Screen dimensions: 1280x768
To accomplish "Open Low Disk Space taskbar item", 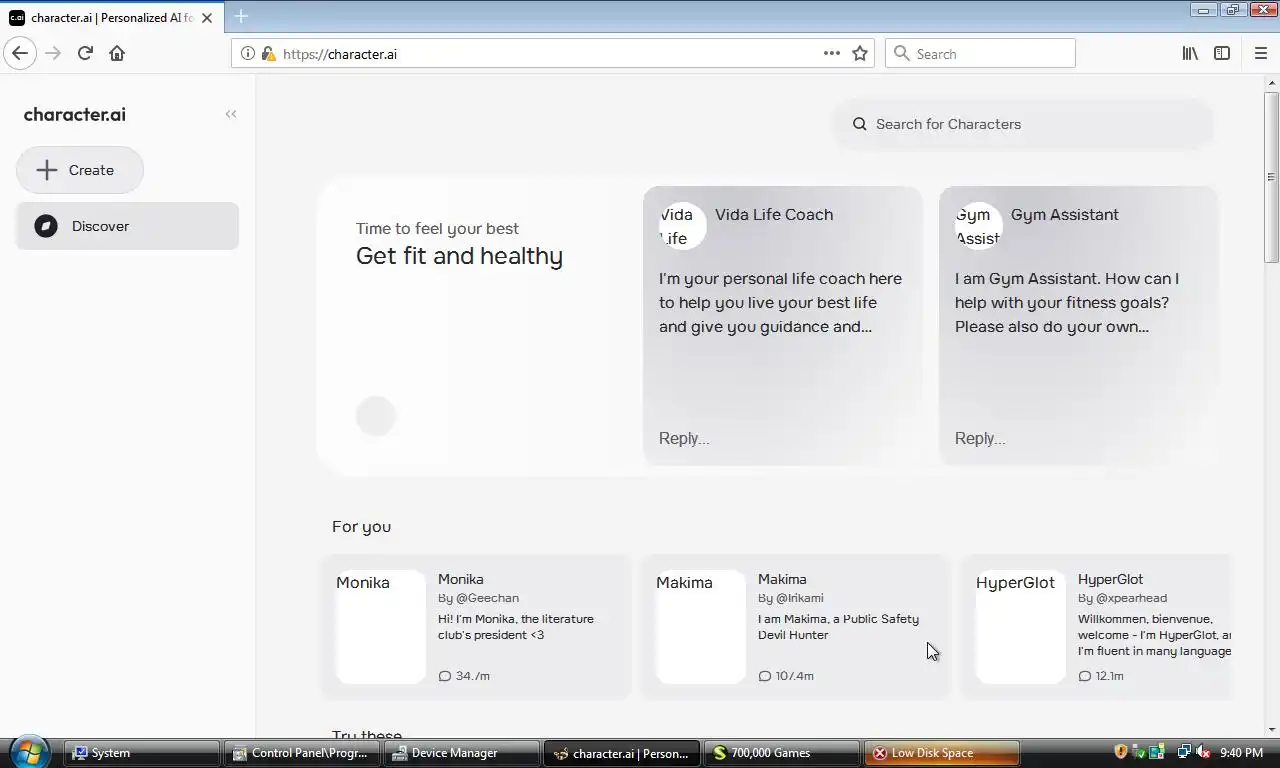I will (942, 753).
